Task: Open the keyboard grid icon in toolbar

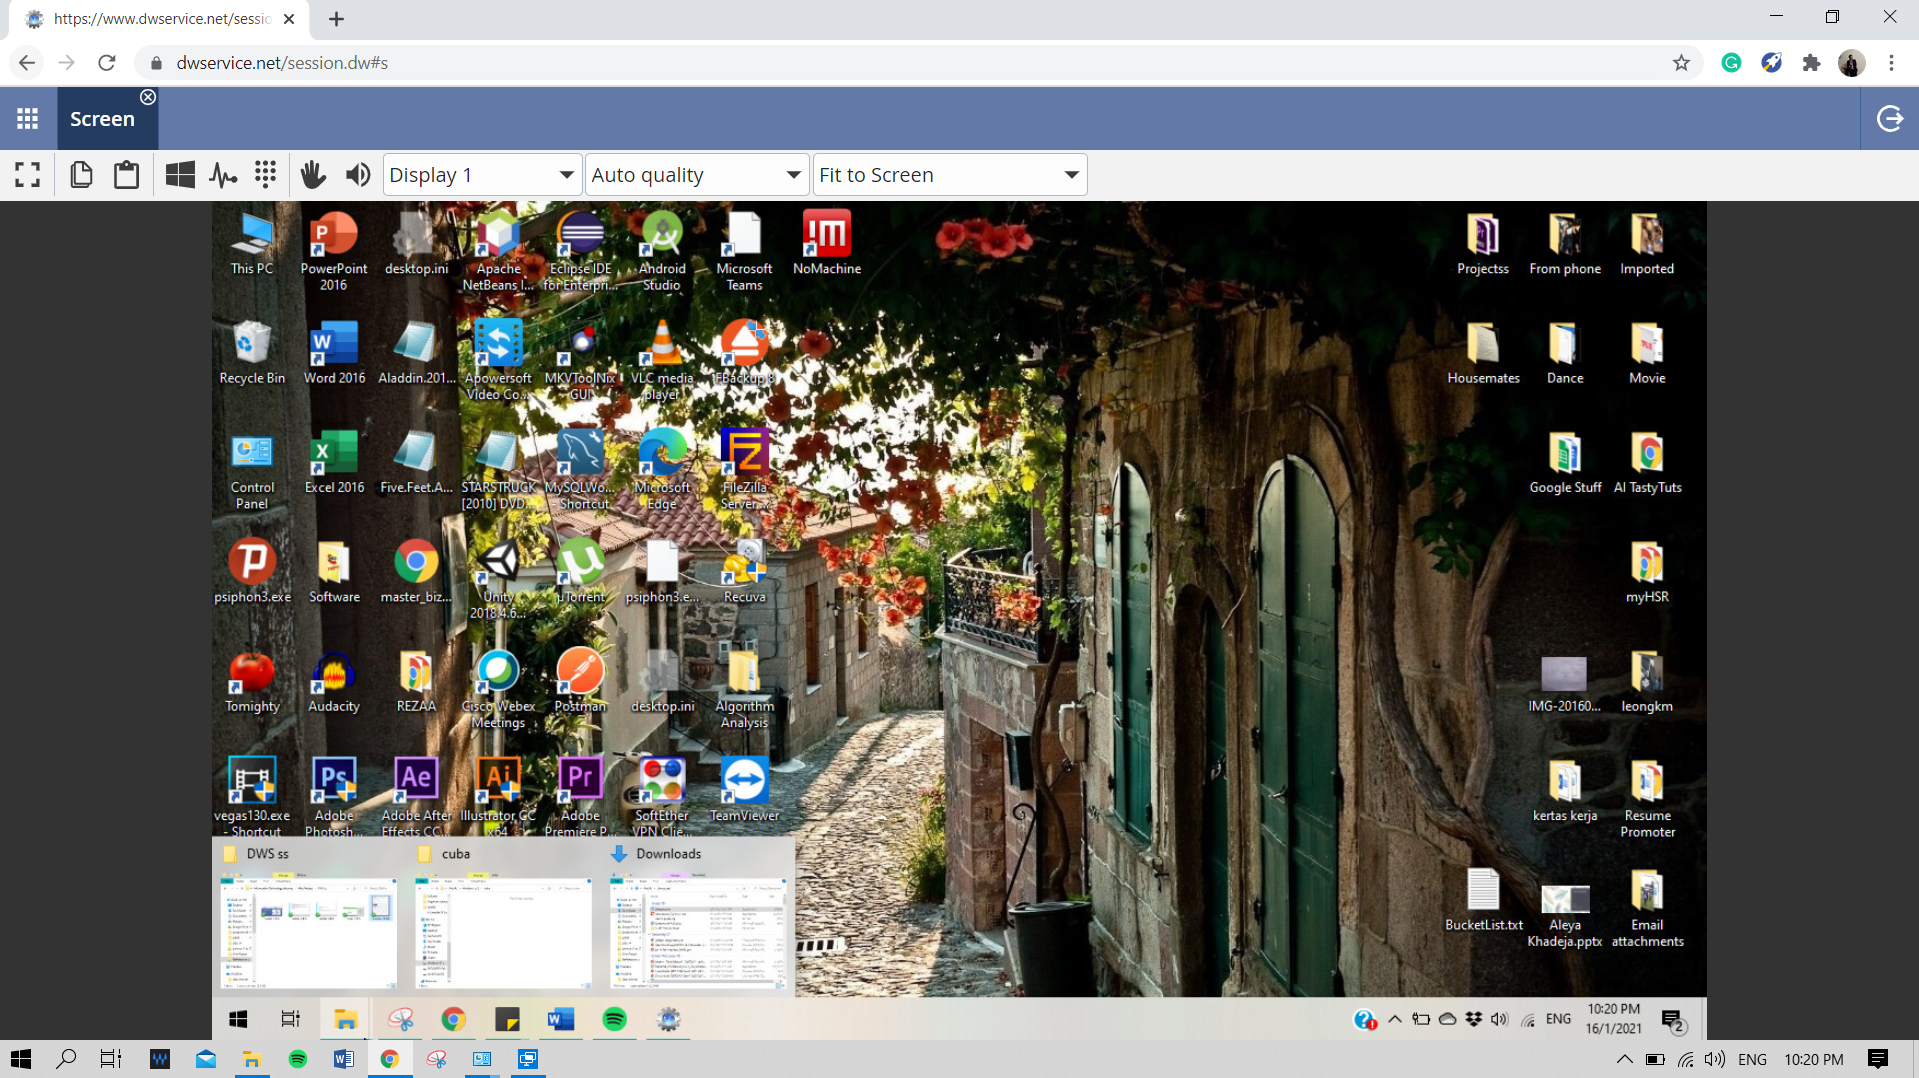Action: tap(265, 175)
